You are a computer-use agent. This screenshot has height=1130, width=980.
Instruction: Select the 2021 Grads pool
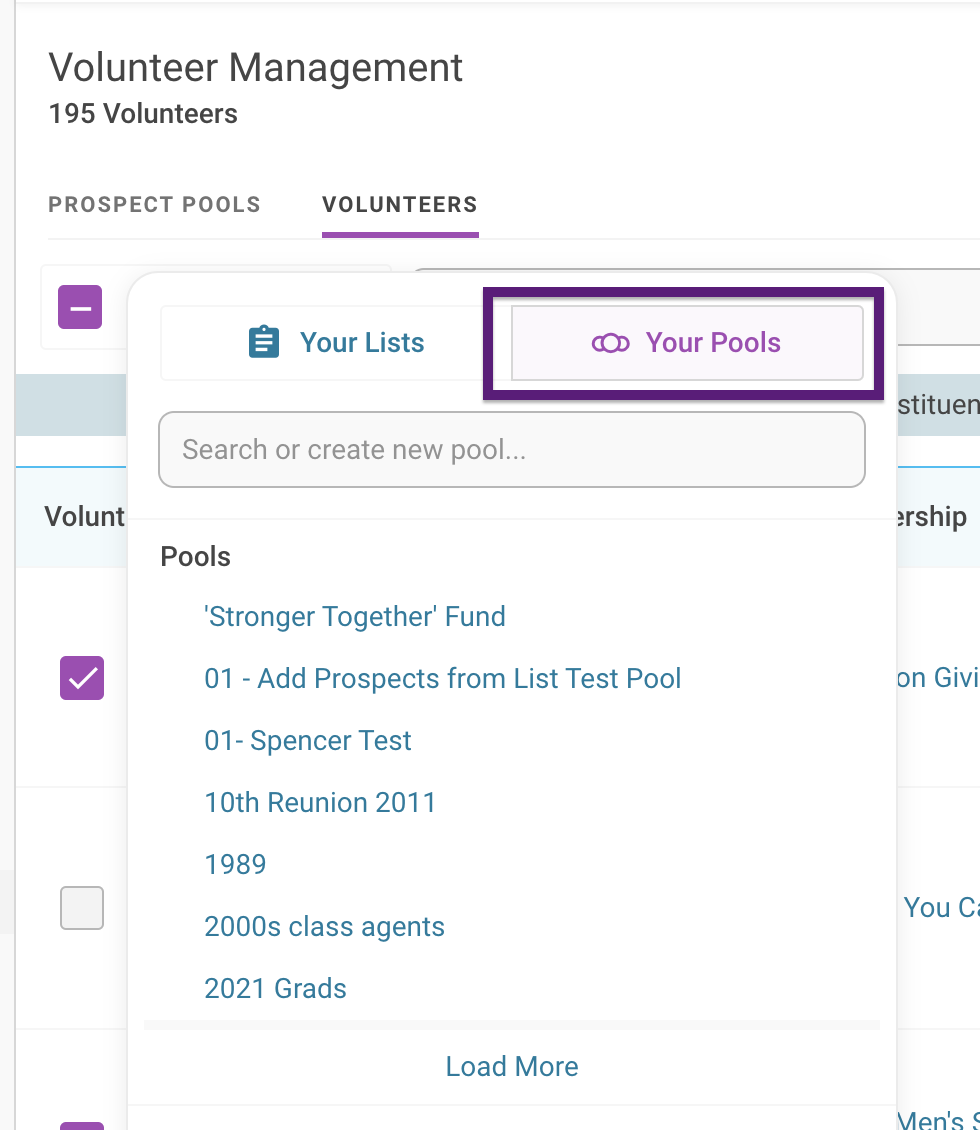275,989
